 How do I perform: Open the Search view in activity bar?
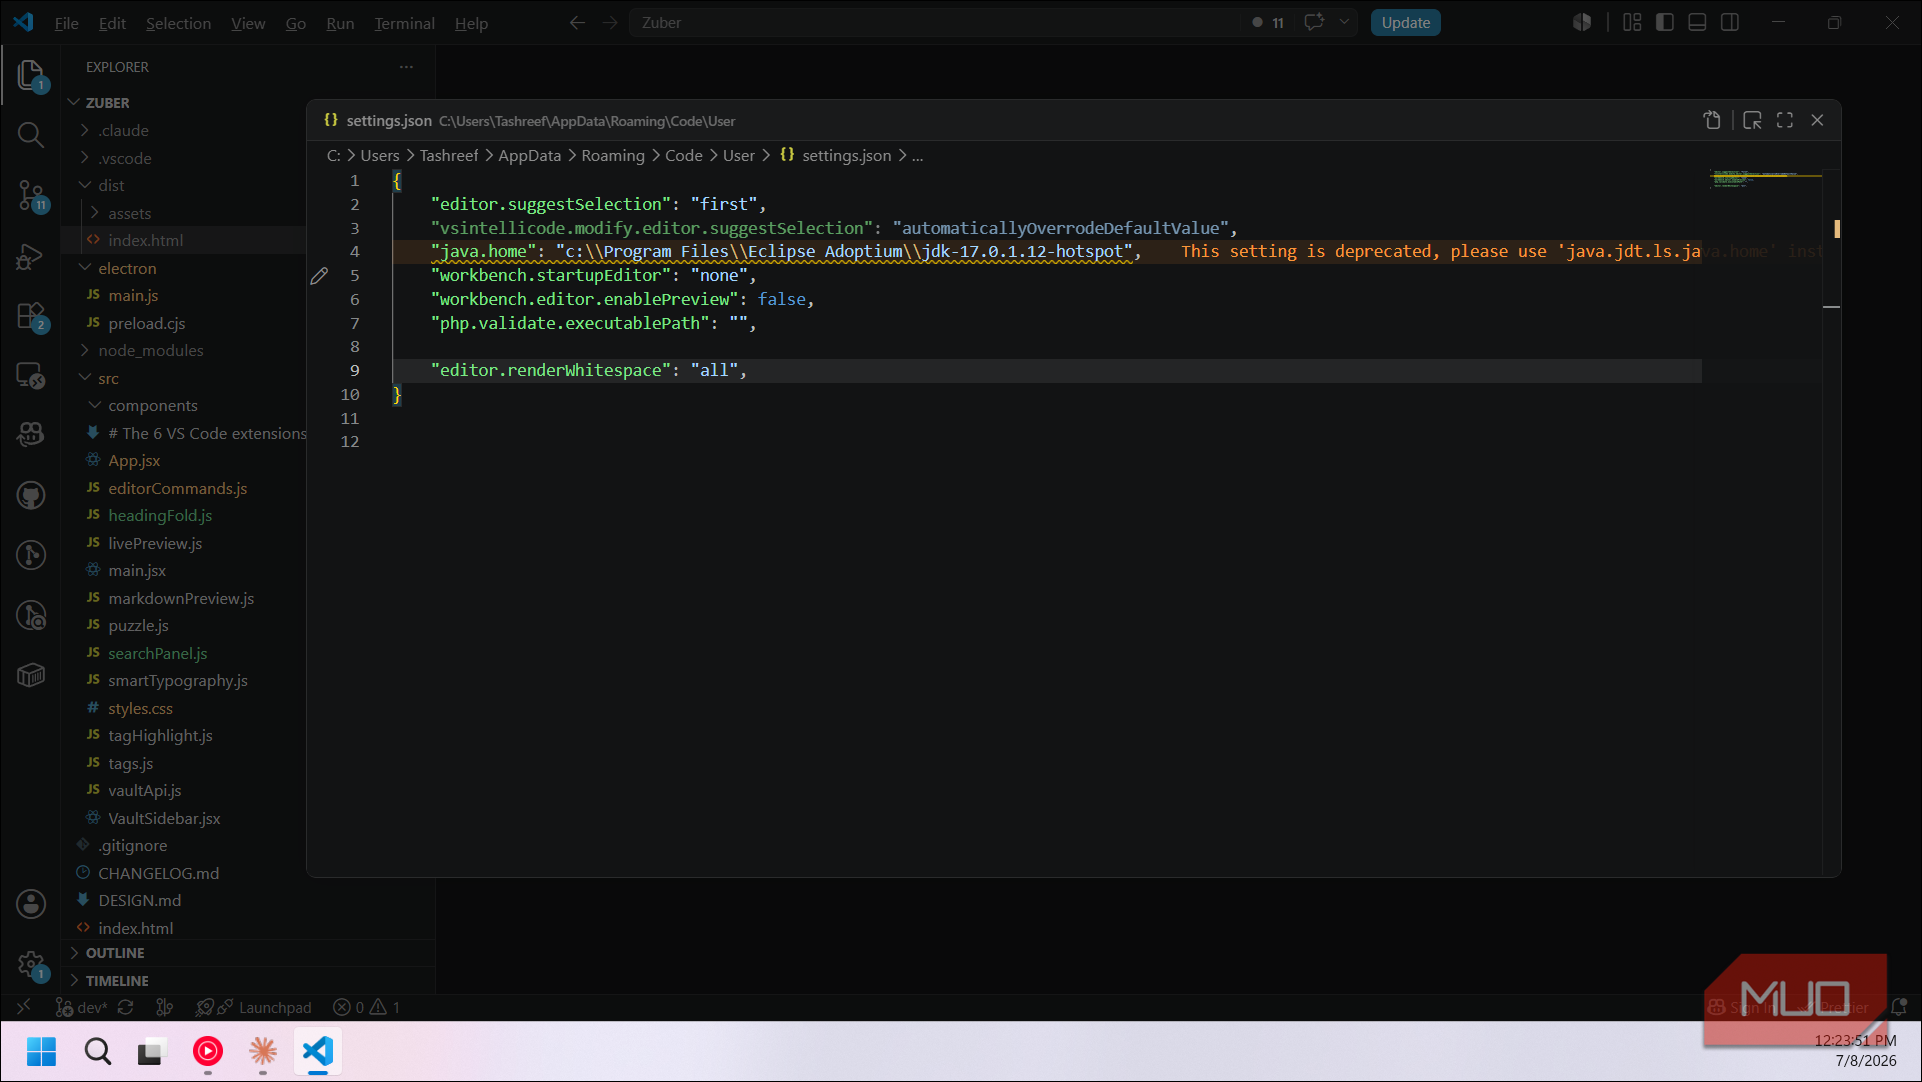point(31,134)
